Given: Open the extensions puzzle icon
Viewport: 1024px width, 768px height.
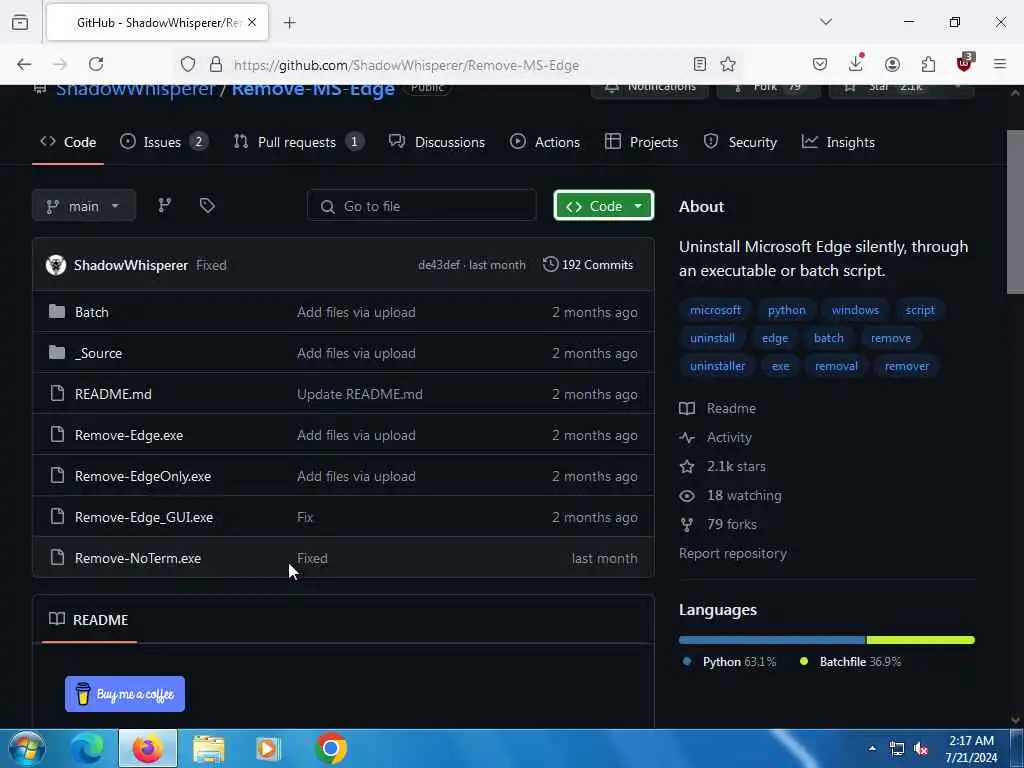Looking at the screenshot, I should (x=928, y=64).
